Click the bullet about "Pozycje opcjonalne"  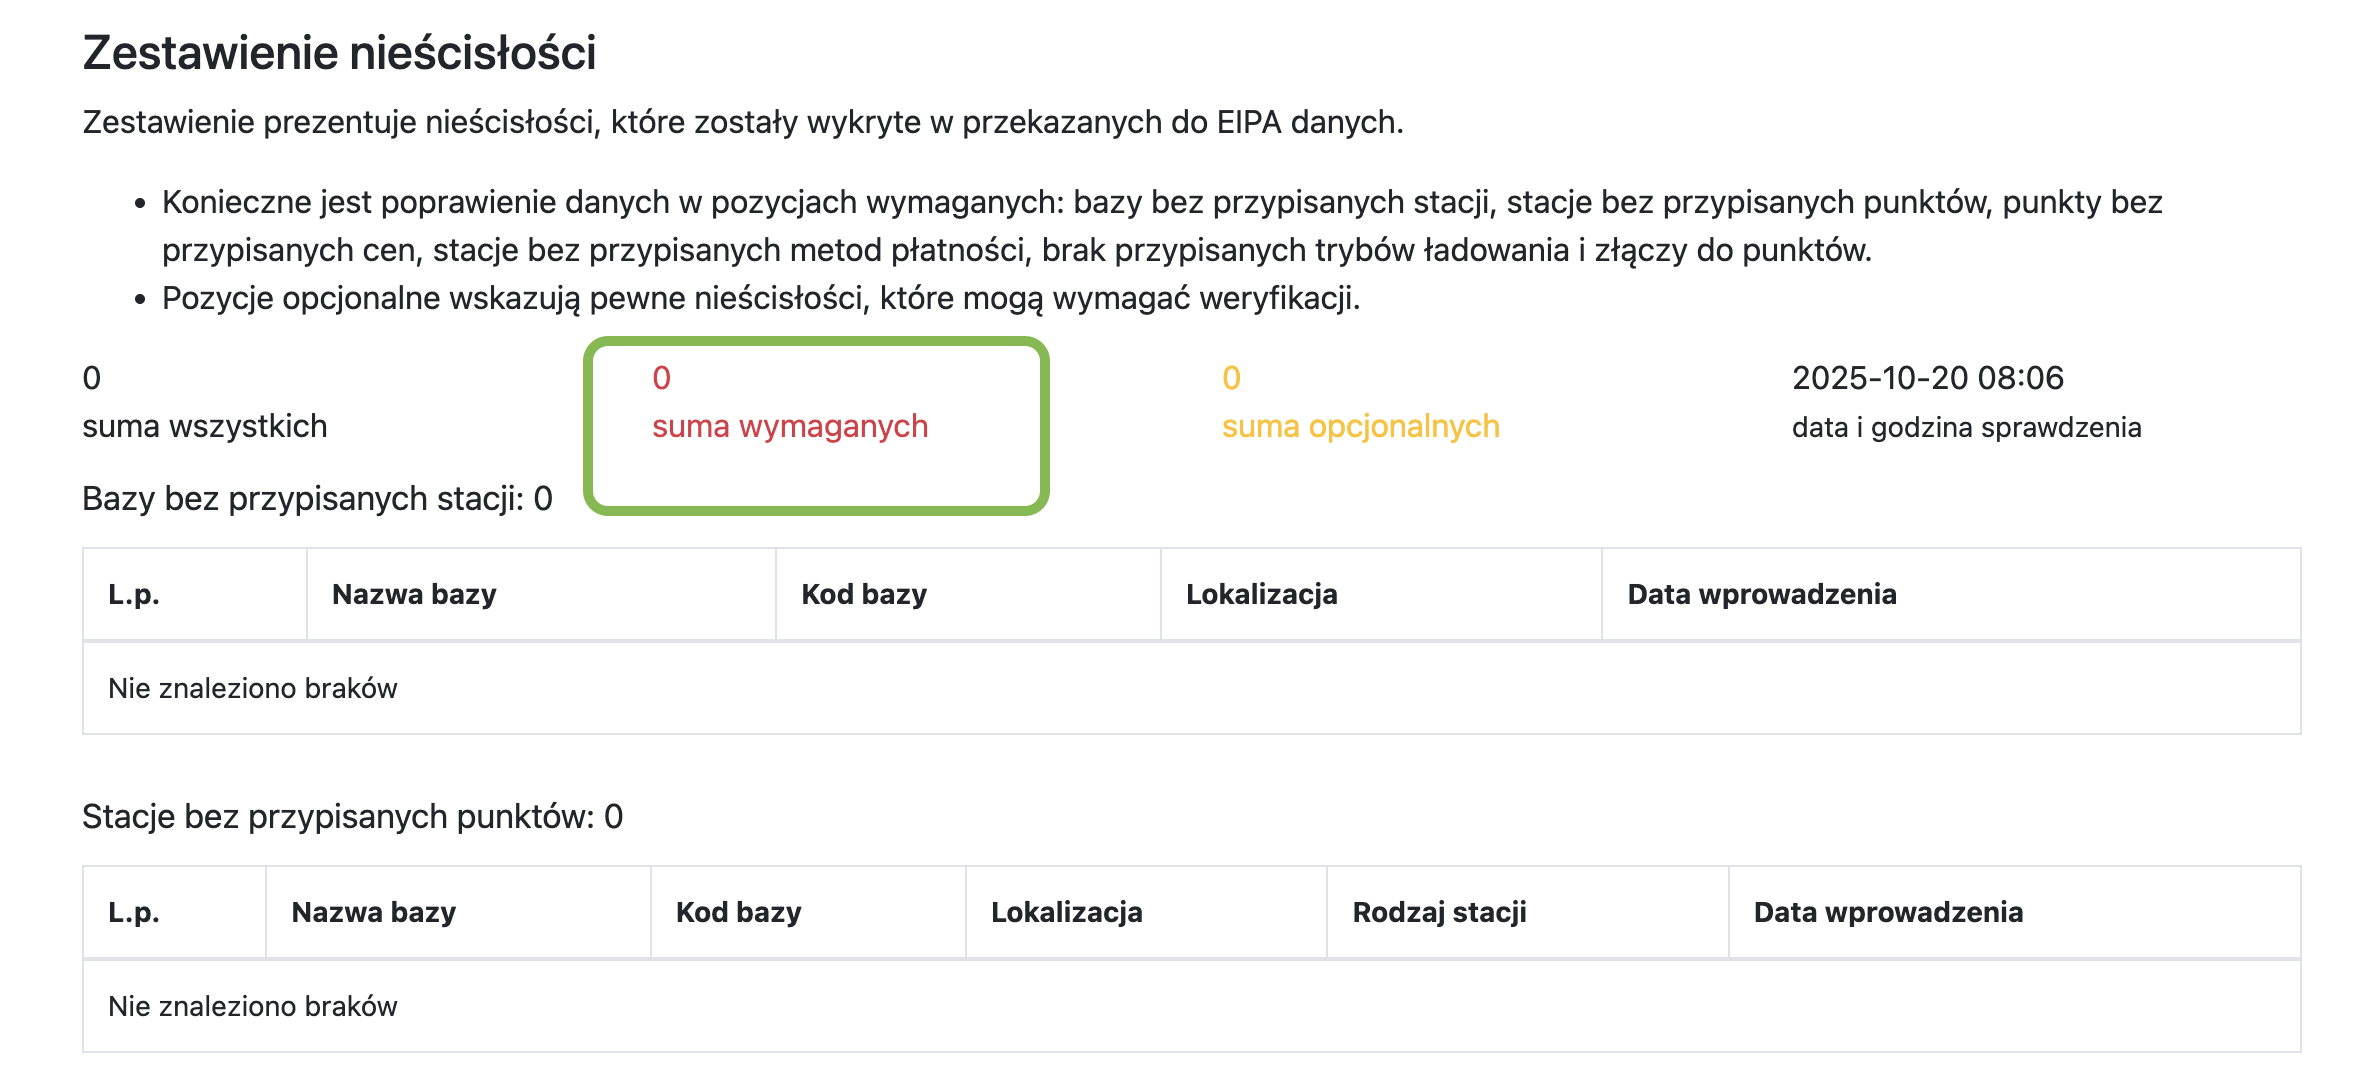click(x=760, y=299)
